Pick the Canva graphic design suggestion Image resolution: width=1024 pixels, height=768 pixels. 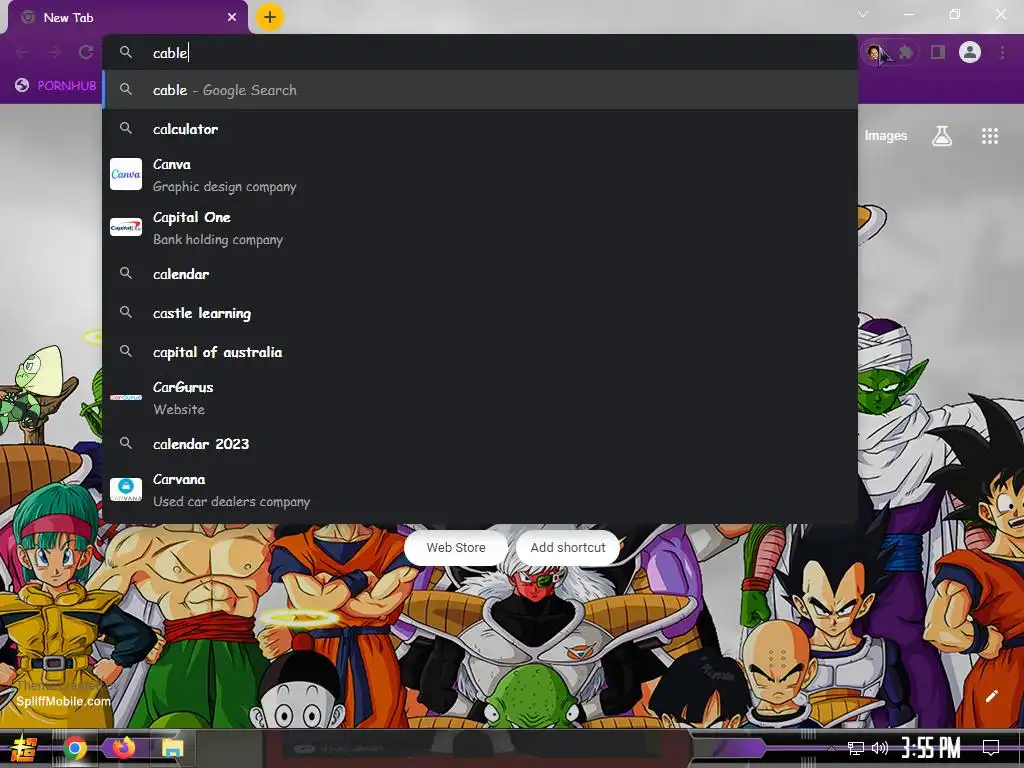[480, 174]
